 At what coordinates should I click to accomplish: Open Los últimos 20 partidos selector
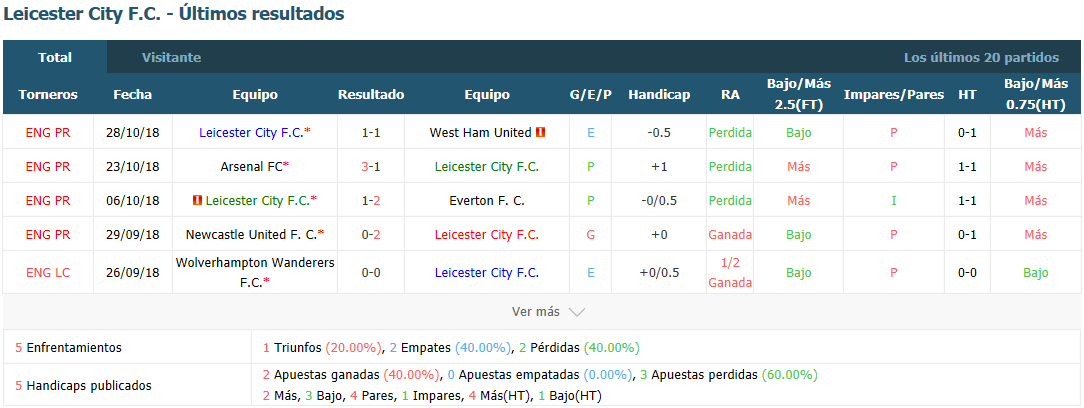point(981,57)
